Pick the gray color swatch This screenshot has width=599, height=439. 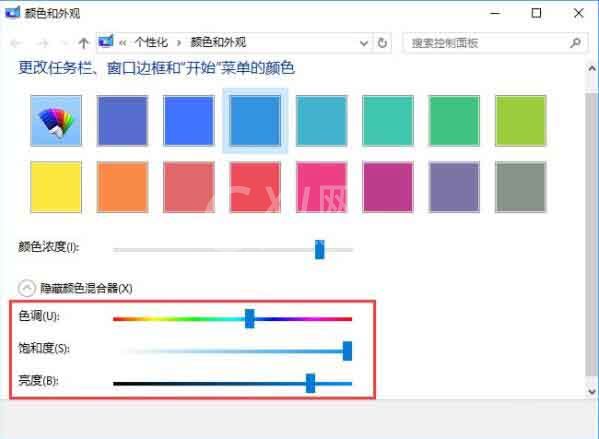pyautogui.click(x=520, y=187)
